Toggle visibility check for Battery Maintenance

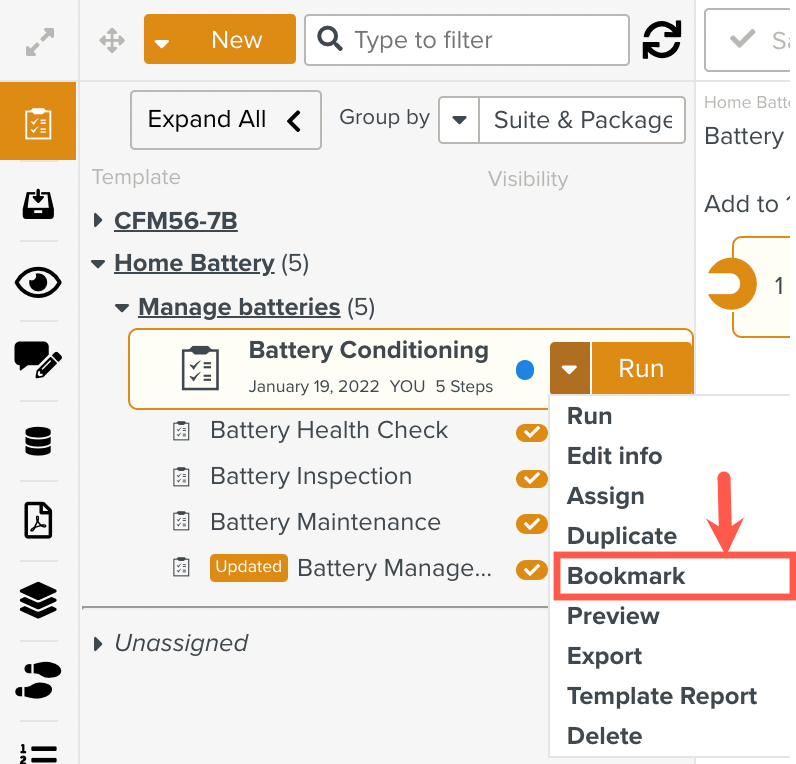[x=531, y=524]
